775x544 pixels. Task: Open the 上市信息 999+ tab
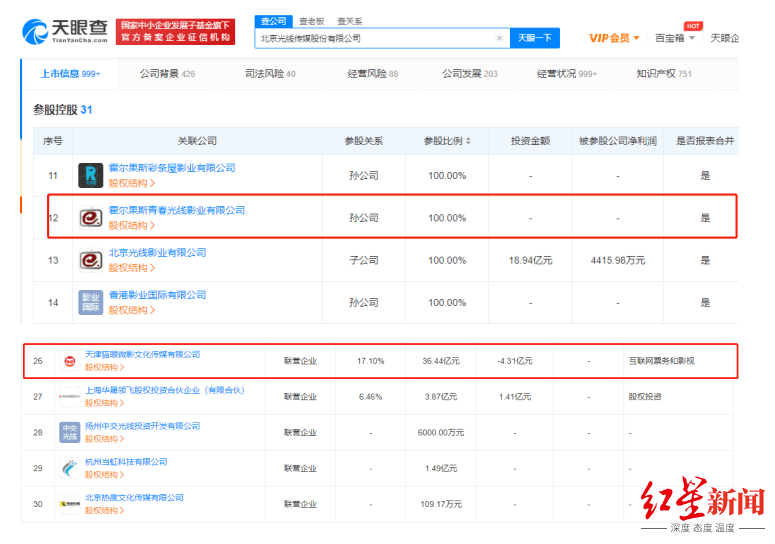point(70,74)
